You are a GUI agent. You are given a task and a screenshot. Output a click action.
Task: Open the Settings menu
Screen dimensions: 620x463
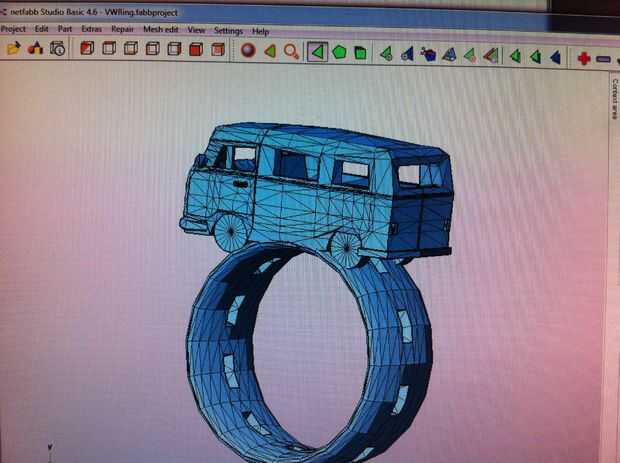tap(228, 30)
